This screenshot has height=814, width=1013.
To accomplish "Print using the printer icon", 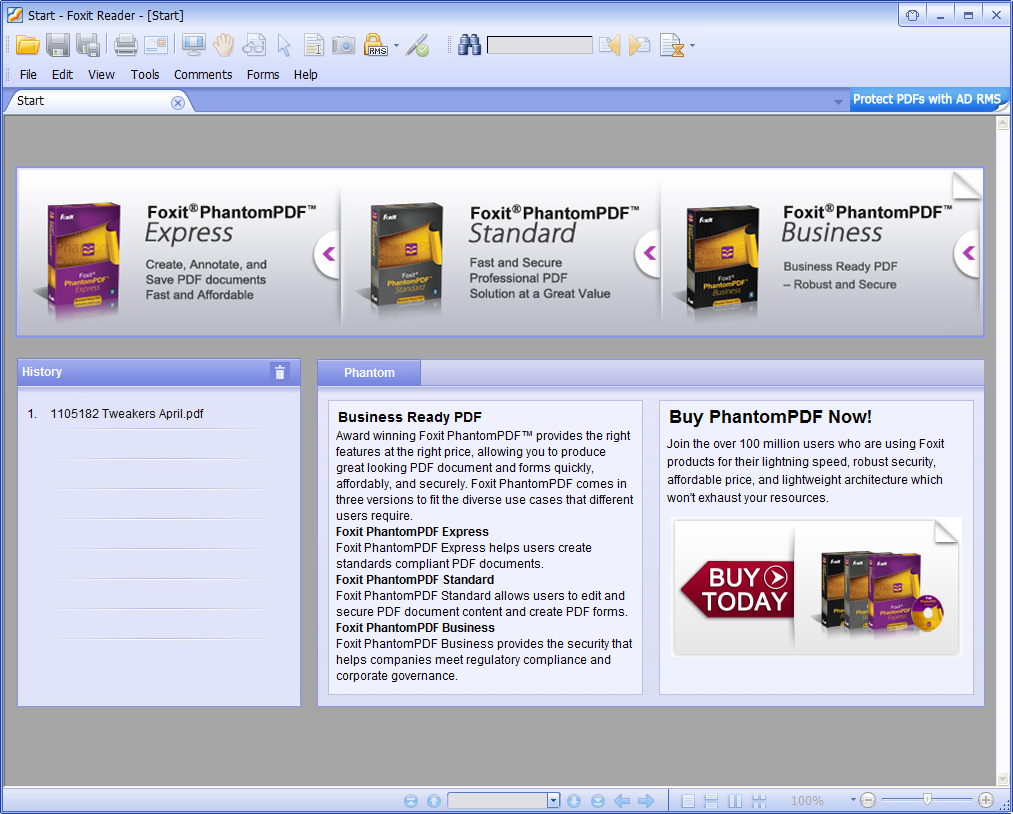I will tap(126, 45).
